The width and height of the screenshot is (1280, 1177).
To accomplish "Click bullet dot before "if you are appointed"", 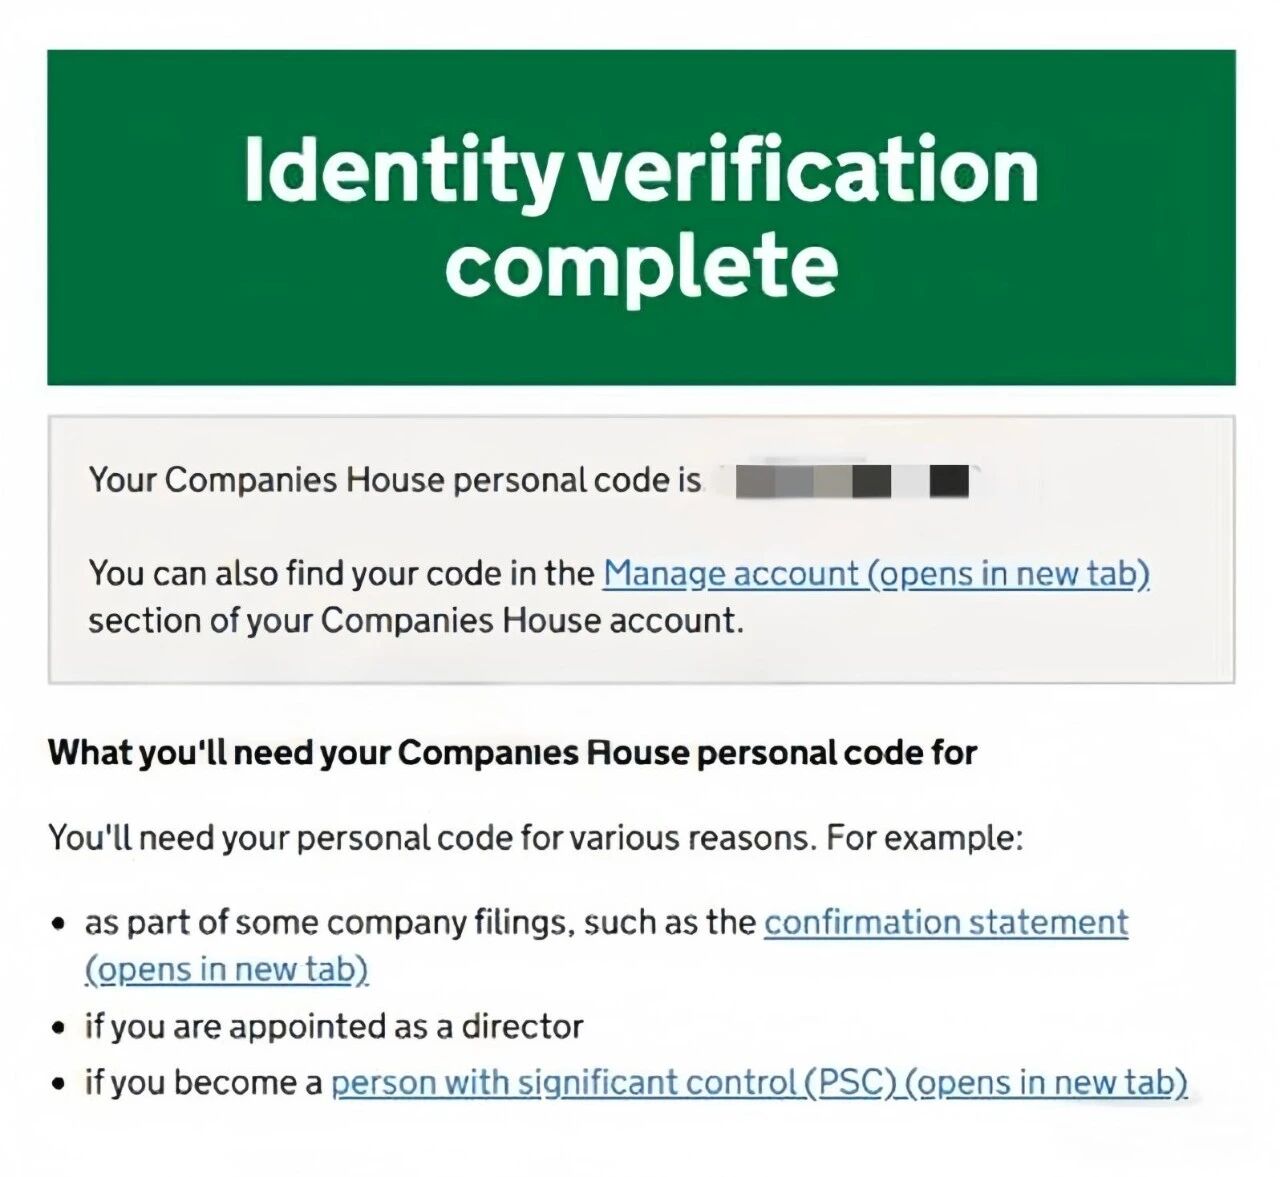I will (x=60, y=1028).
